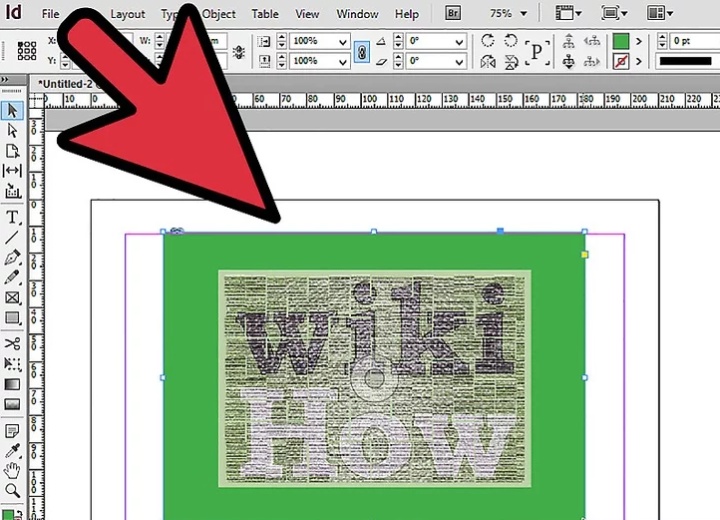Open the View menu
The width and height of the screenshot is (720, 520).
pyautogui.click(x=307, y=14)
